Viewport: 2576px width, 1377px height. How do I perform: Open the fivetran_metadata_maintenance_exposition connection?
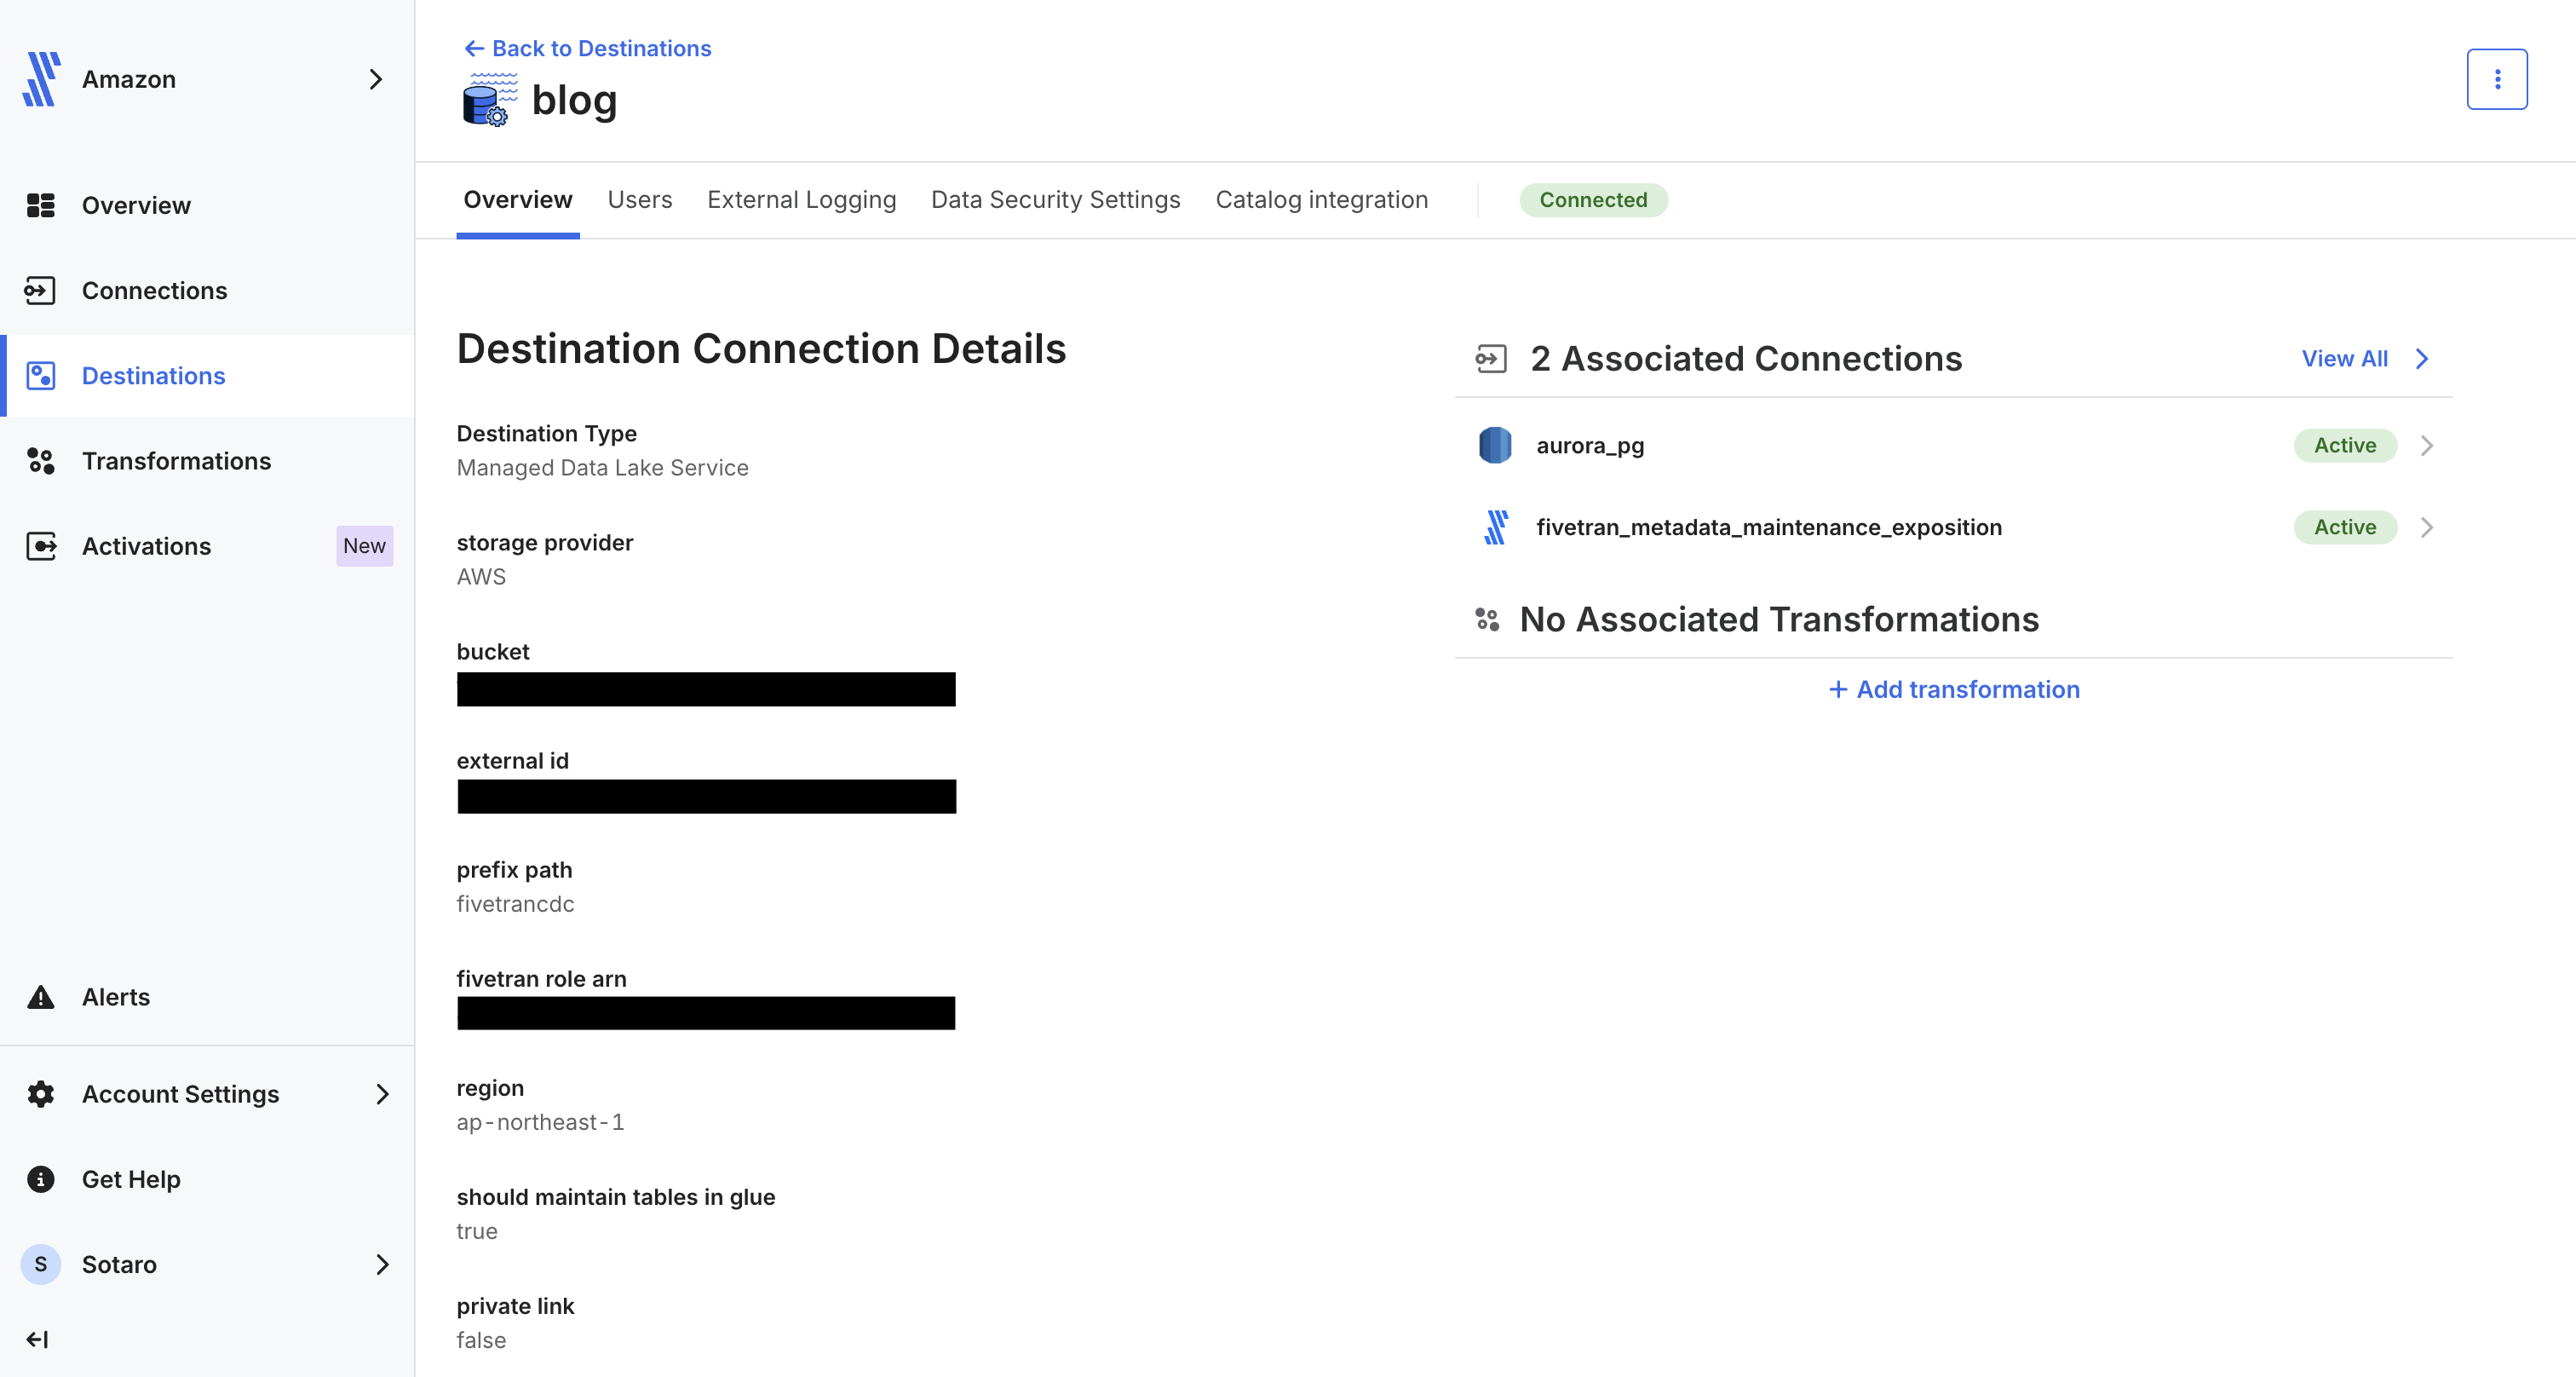[x=1768, y=527]
